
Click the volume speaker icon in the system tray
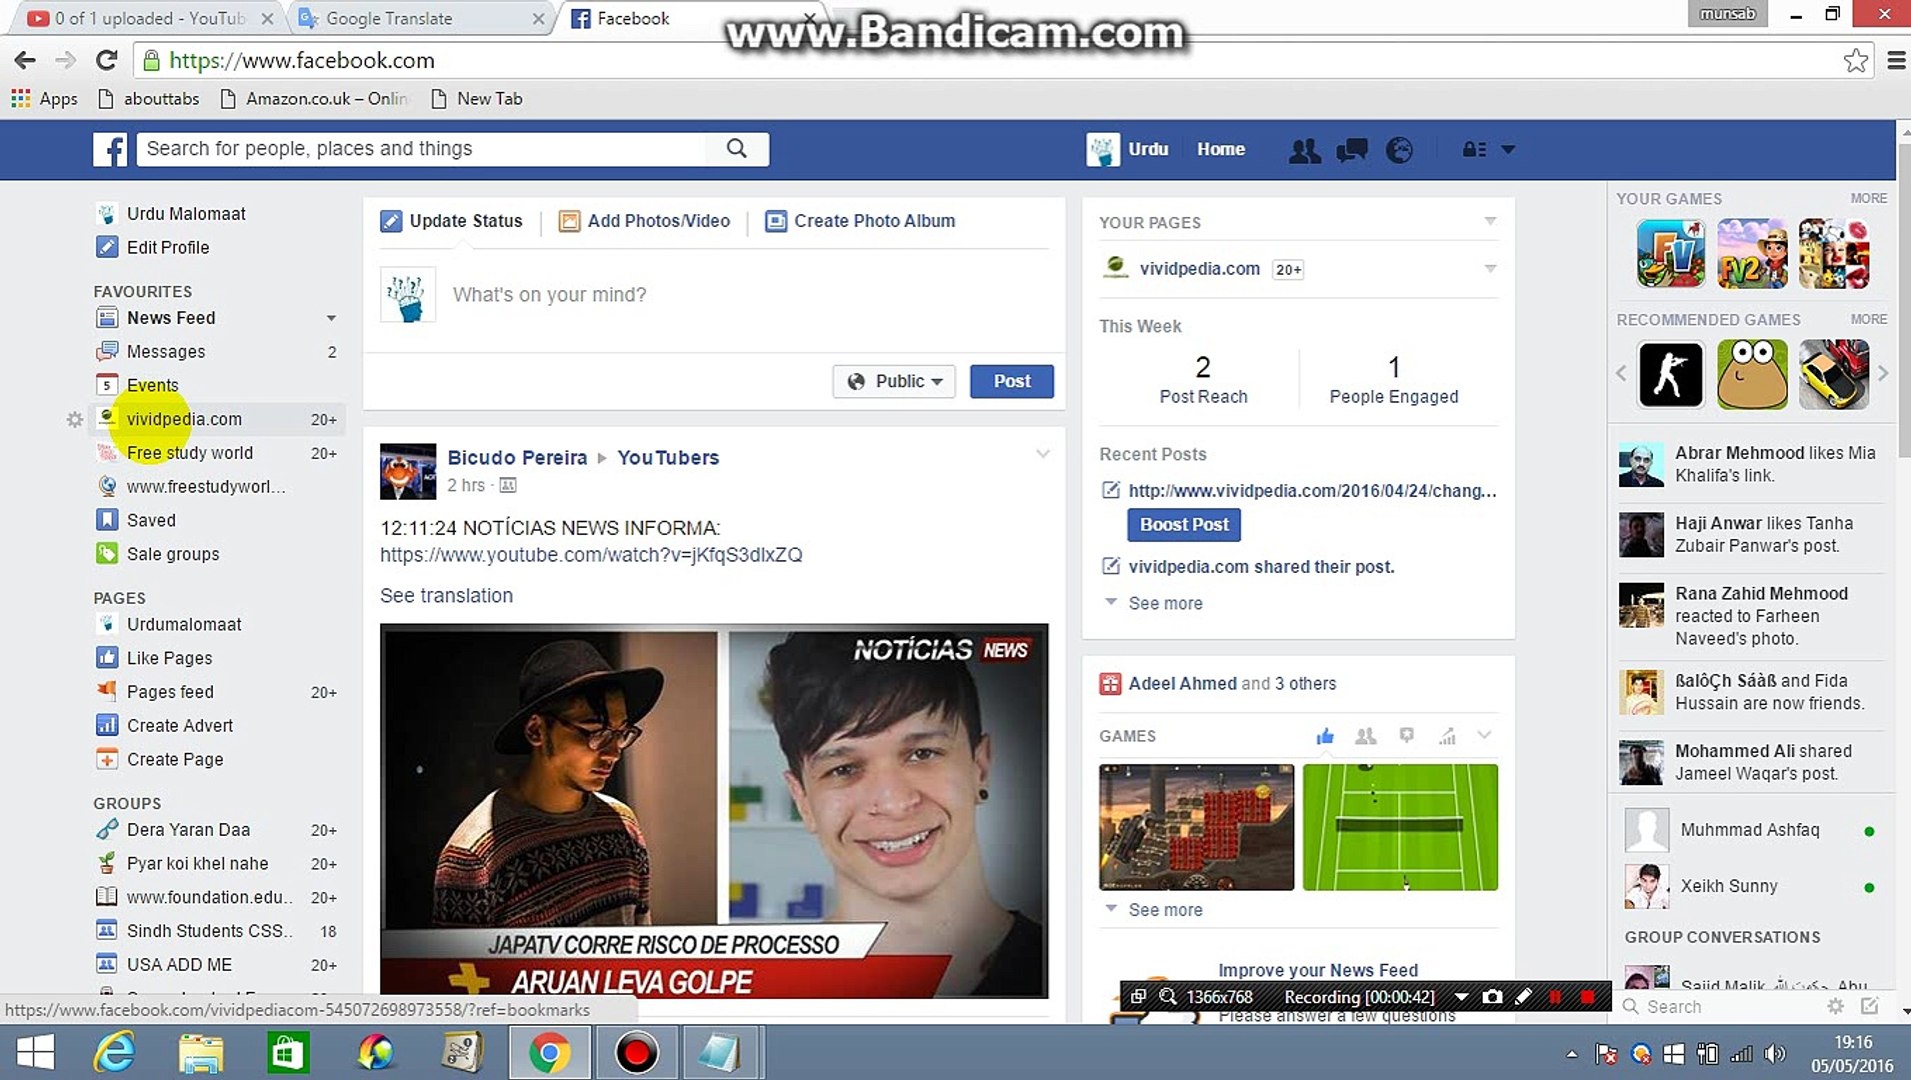pos(1775,1054)
